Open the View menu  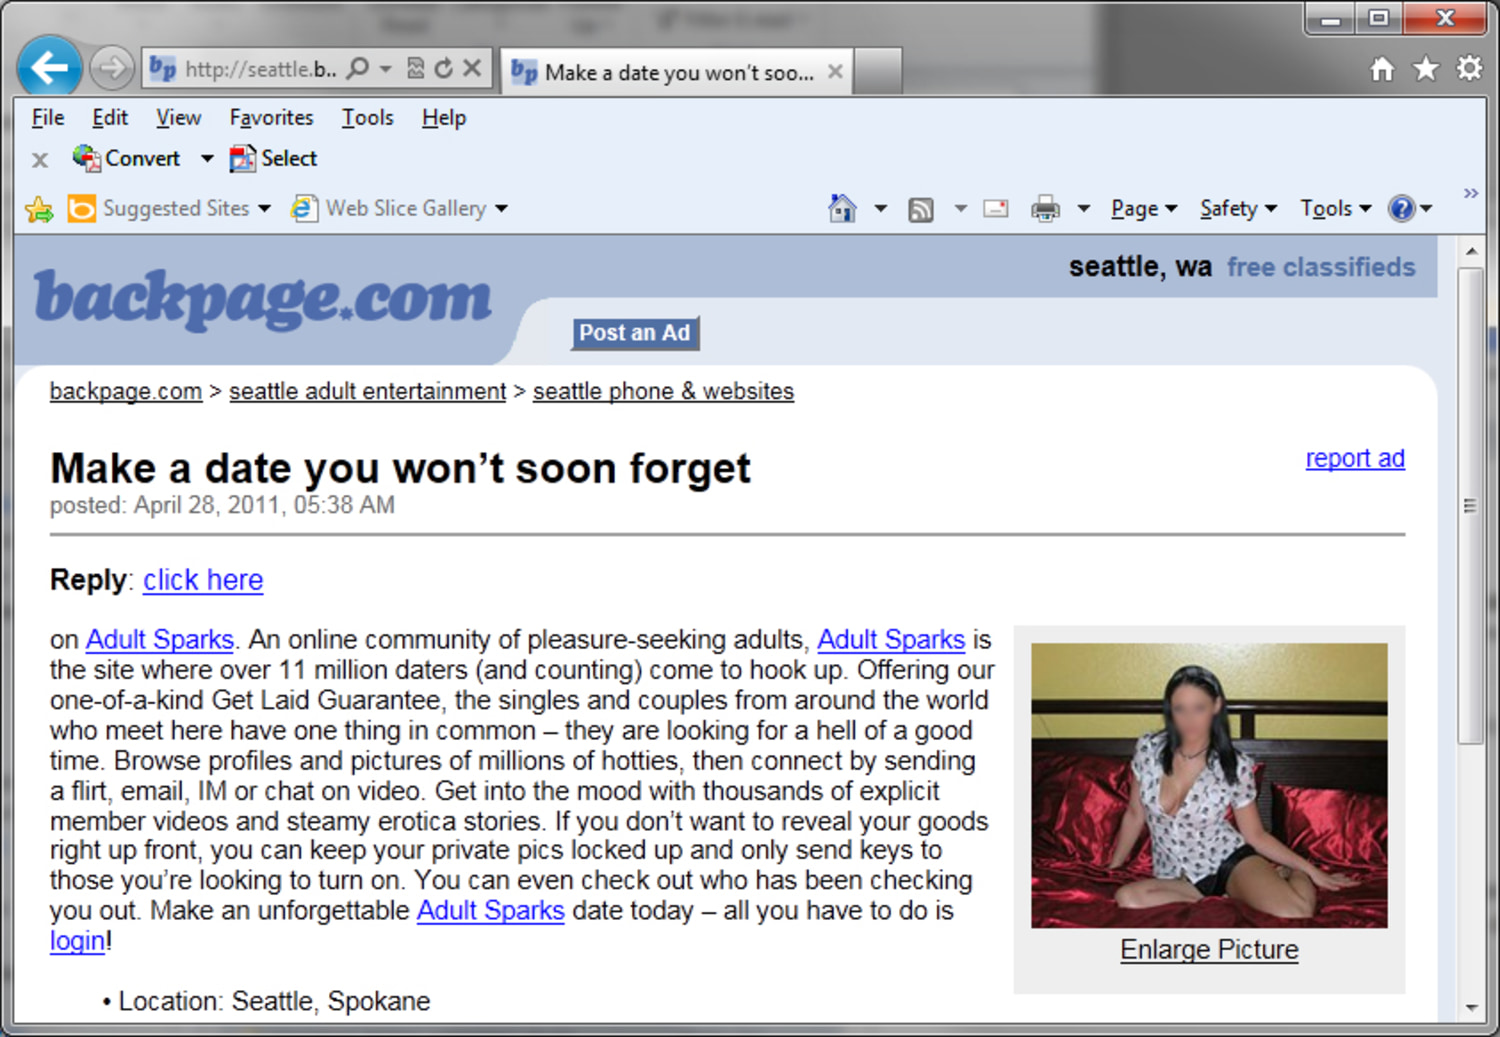(178, 118)
